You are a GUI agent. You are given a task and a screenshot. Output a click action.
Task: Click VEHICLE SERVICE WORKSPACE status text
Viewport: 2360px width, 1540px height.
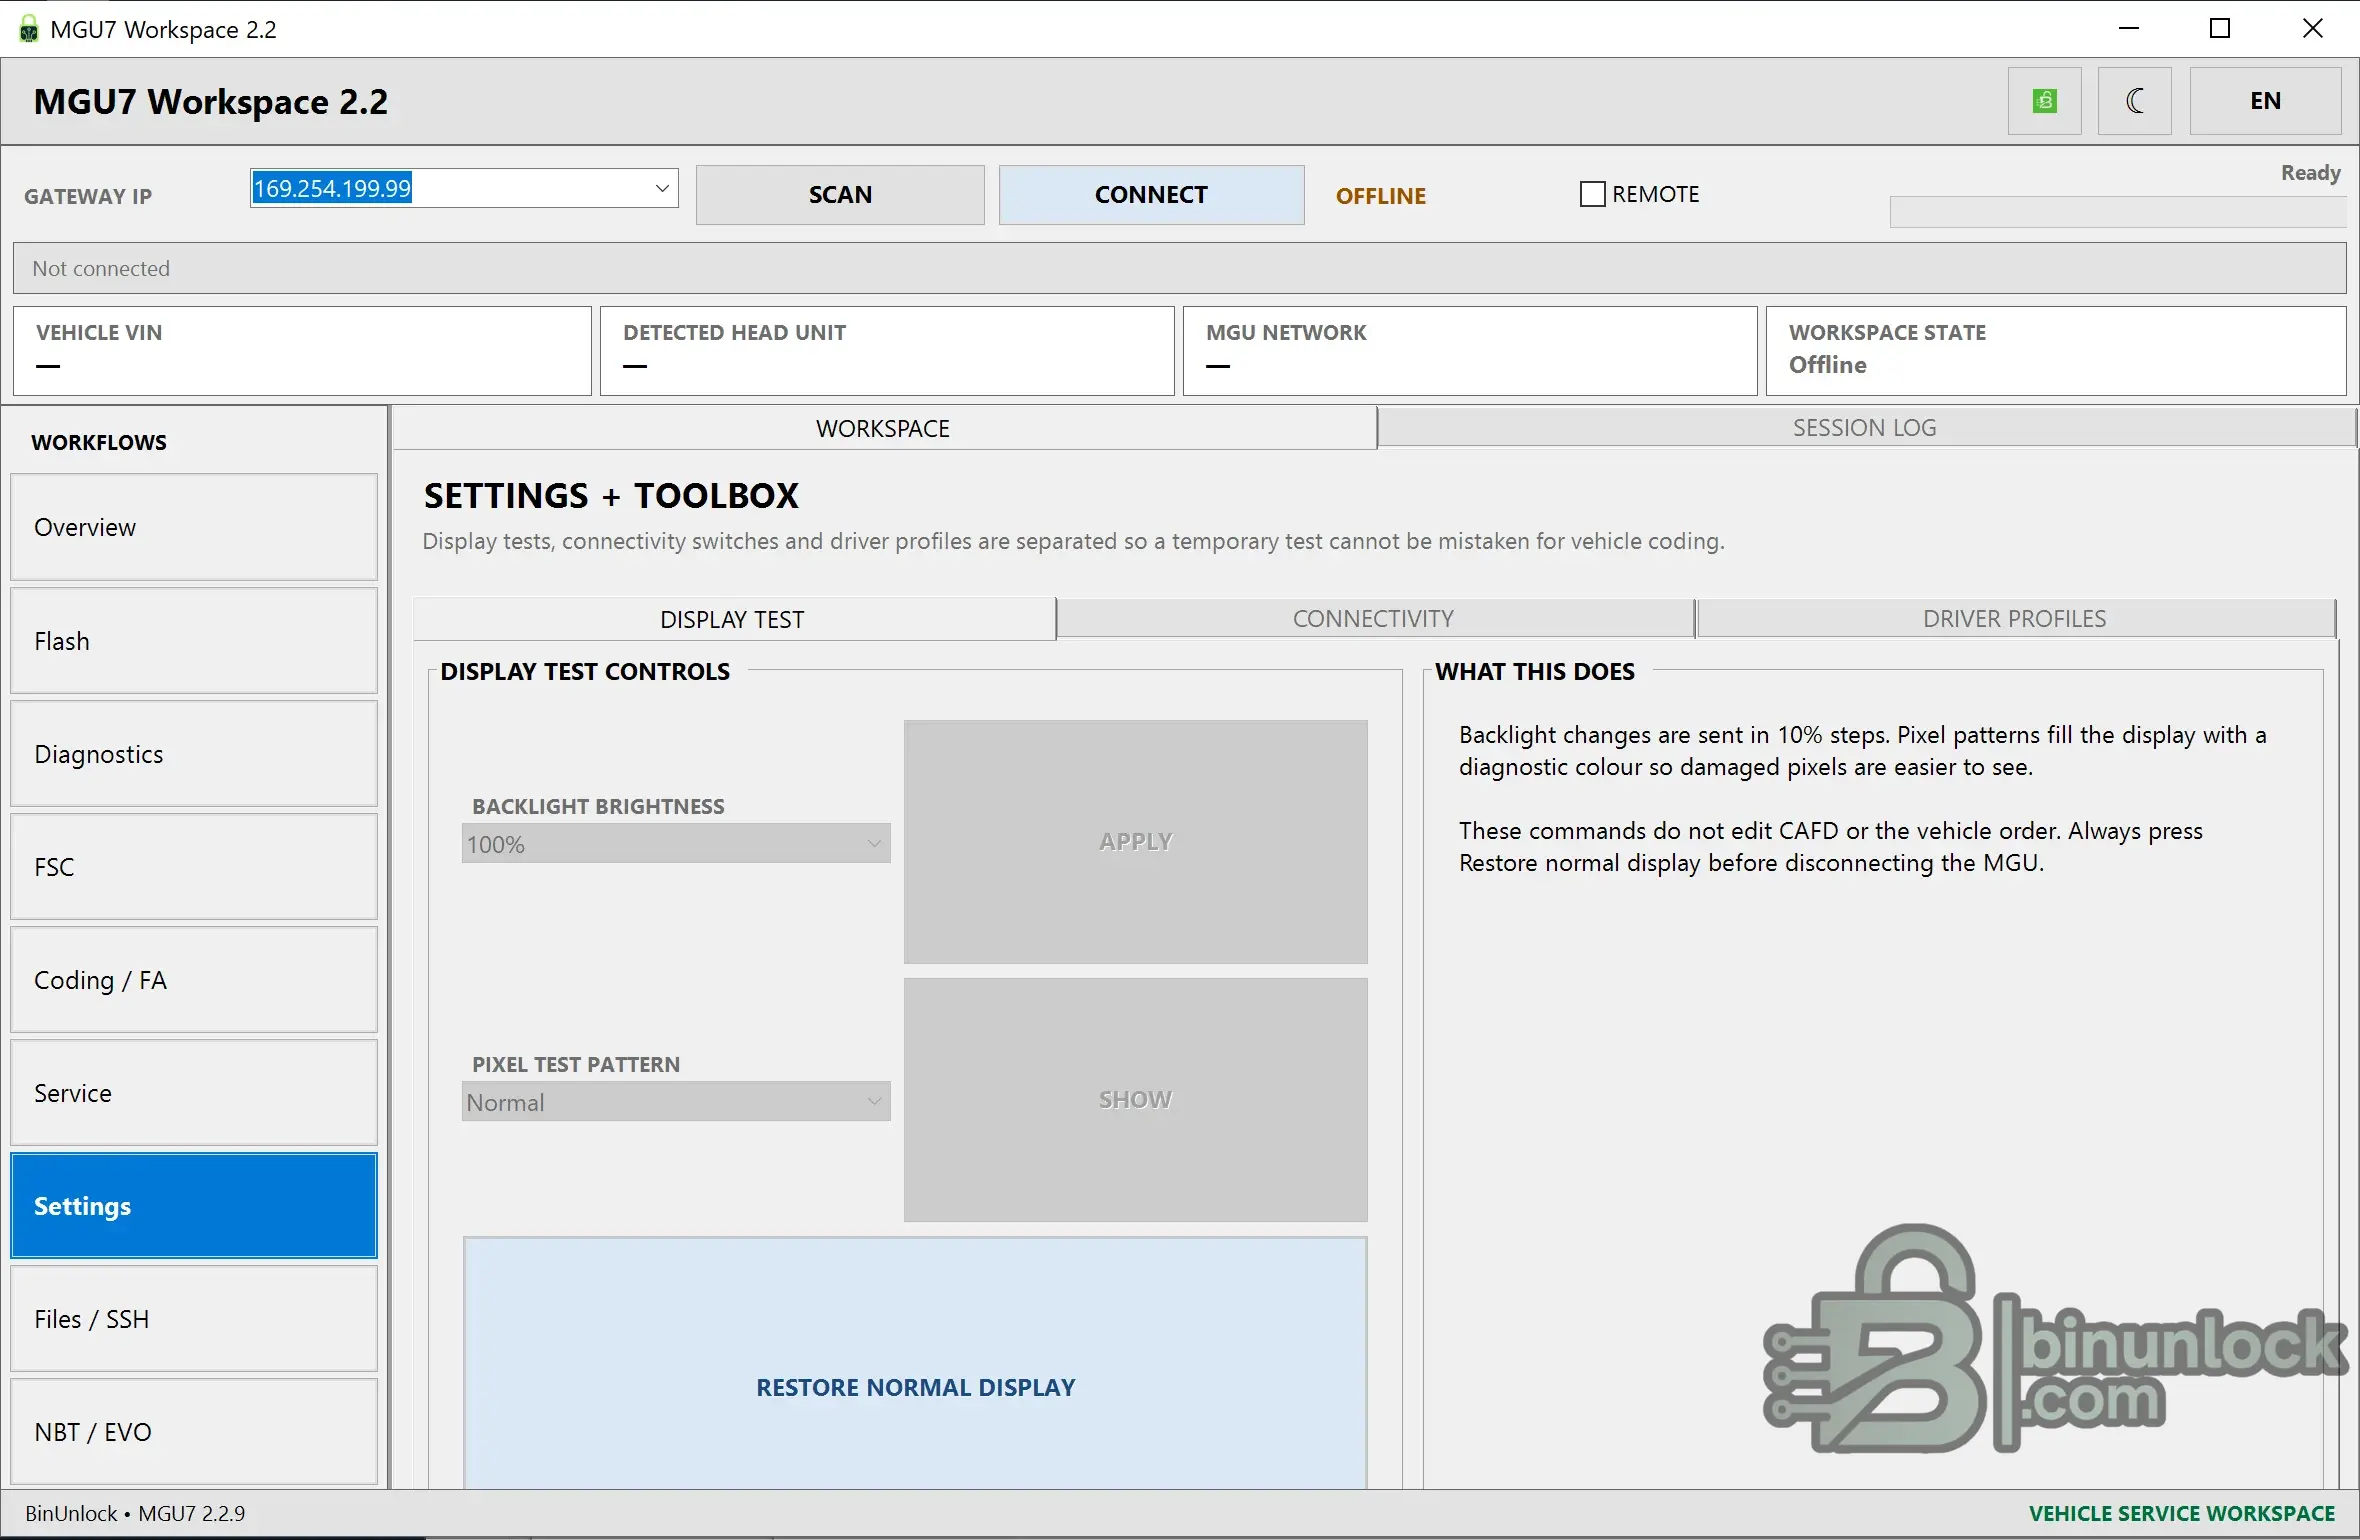(2182, 1514)
